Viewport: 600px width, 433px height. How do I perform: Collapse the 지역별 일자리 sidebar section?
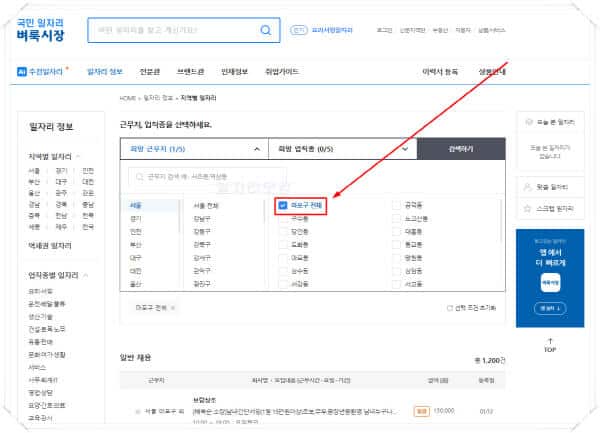[x=78, y=156]
